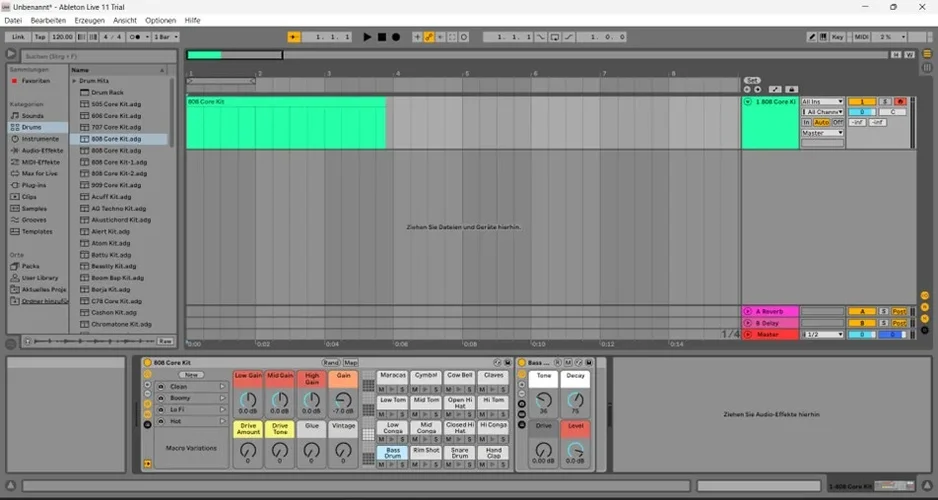Solo the Snare Drum pad
The height and width of the screenshot is (500, 938).
pos(470,465)
